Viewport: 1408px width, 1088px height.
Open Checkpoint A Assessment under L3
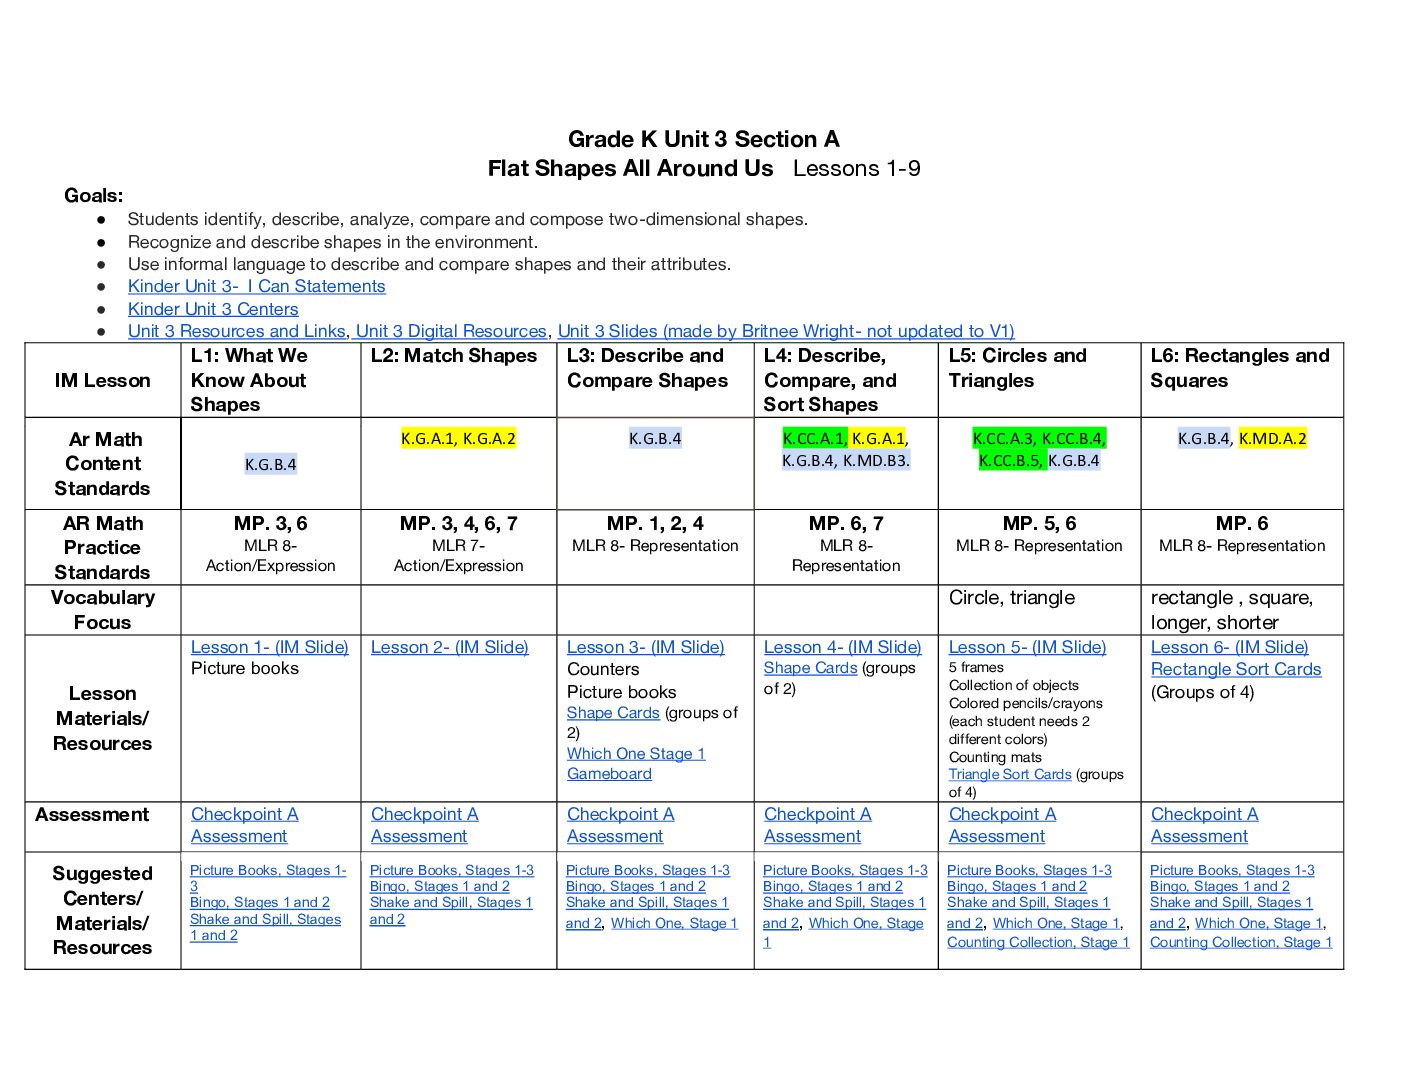pos(621,825)
